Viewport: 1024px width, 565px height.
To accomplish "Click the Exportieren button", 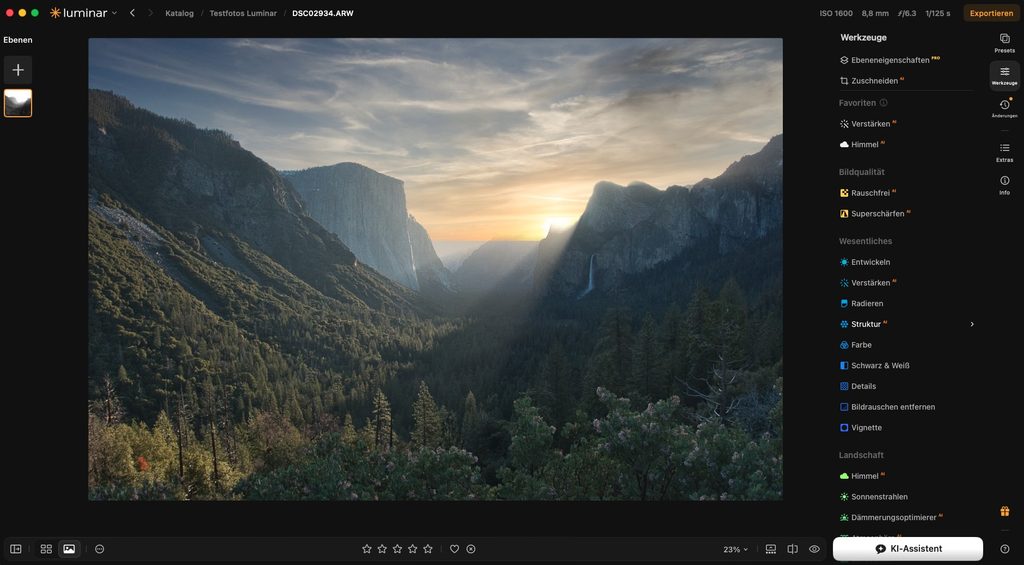I will click(991, 13).
